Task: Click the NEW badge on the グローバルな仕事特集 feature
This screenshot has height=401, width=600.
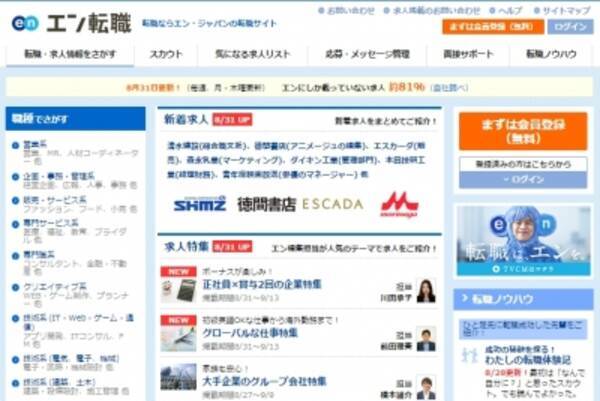Action: [x=178, y=320]
